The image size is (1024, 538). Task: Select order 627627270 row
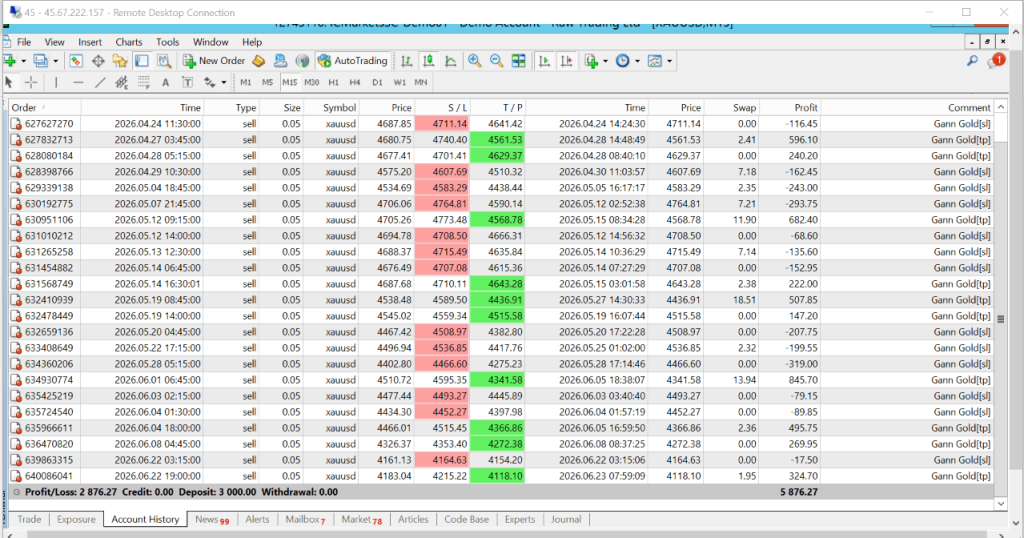point(501,123)
